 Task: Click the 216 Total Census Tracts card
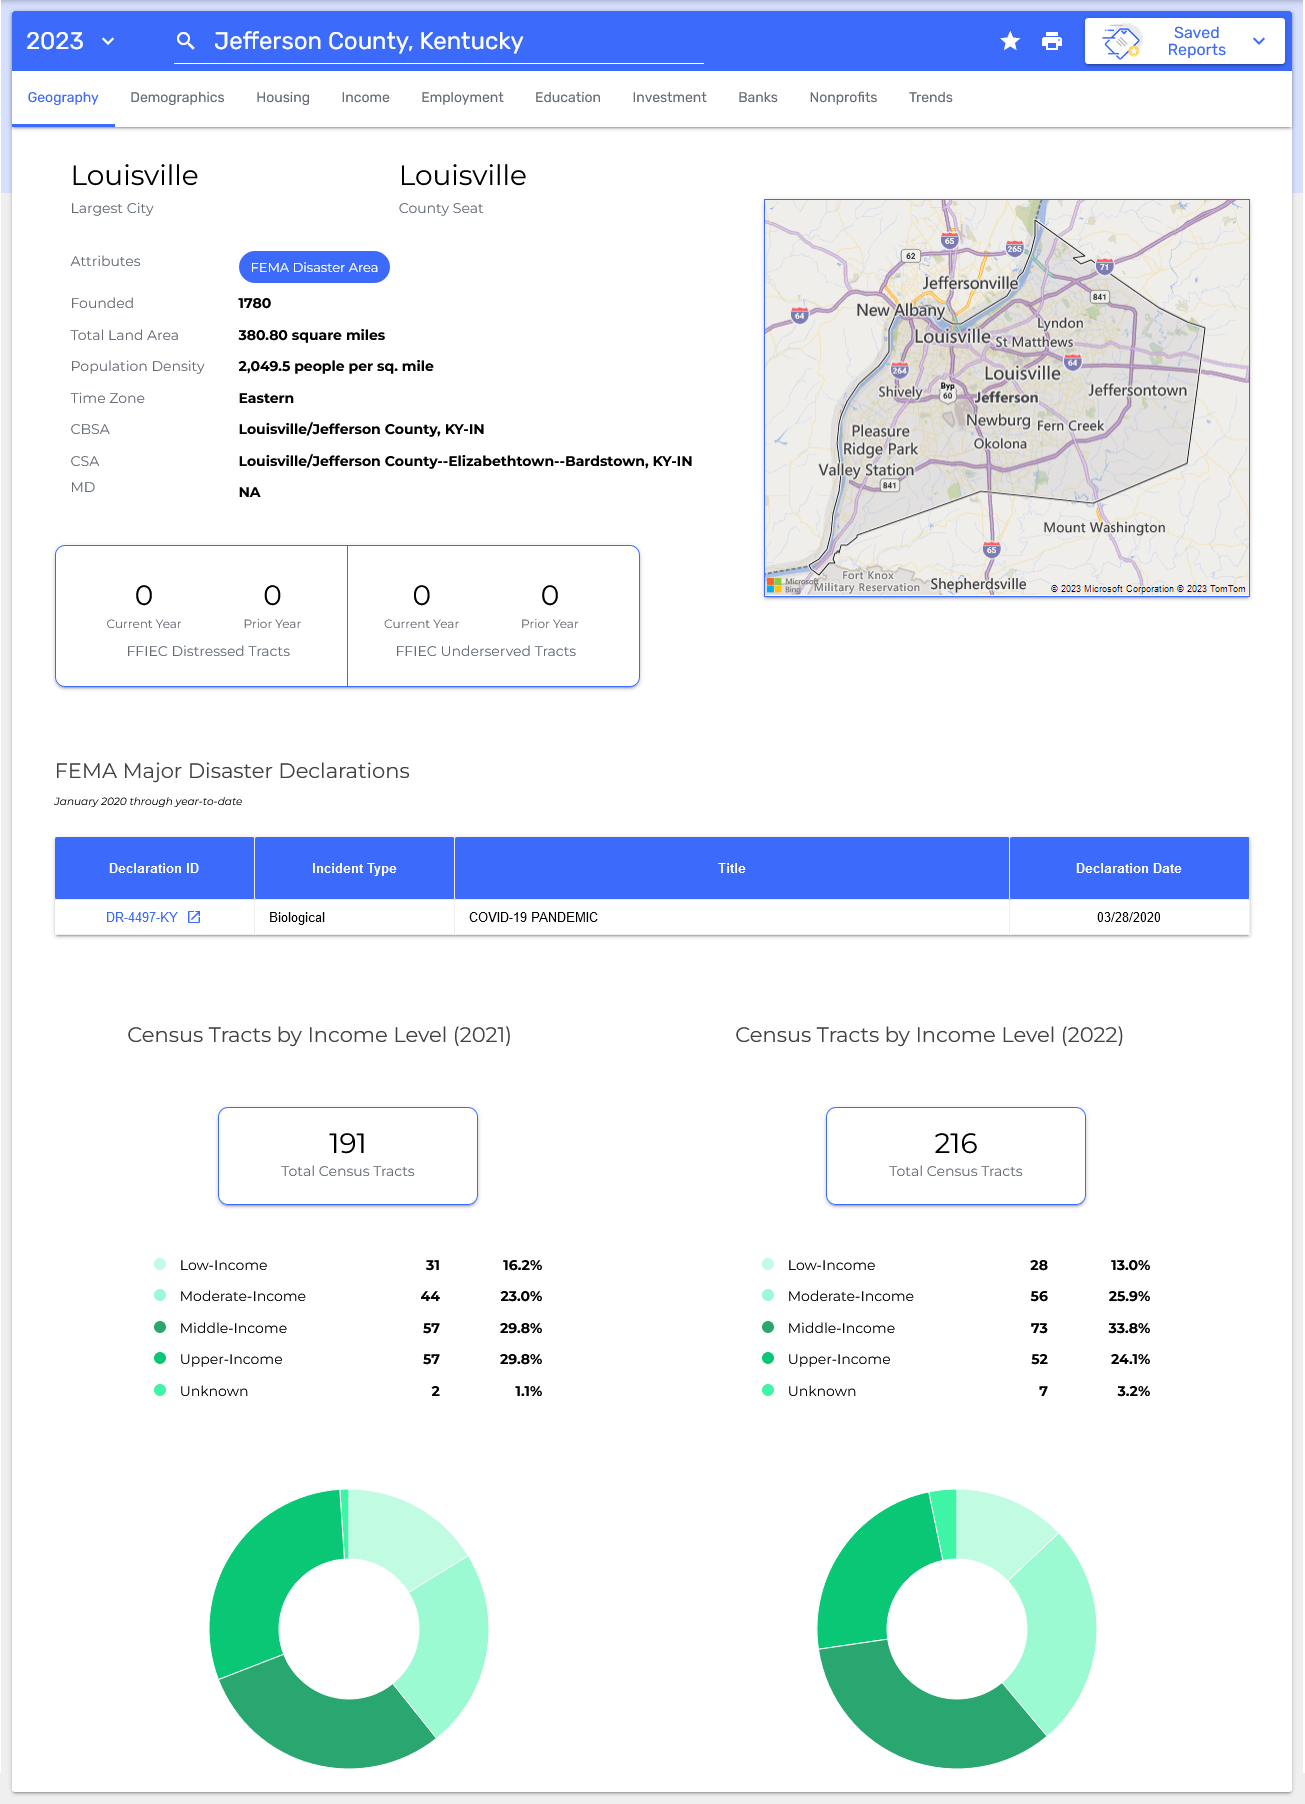click(x=956, y=1156)
